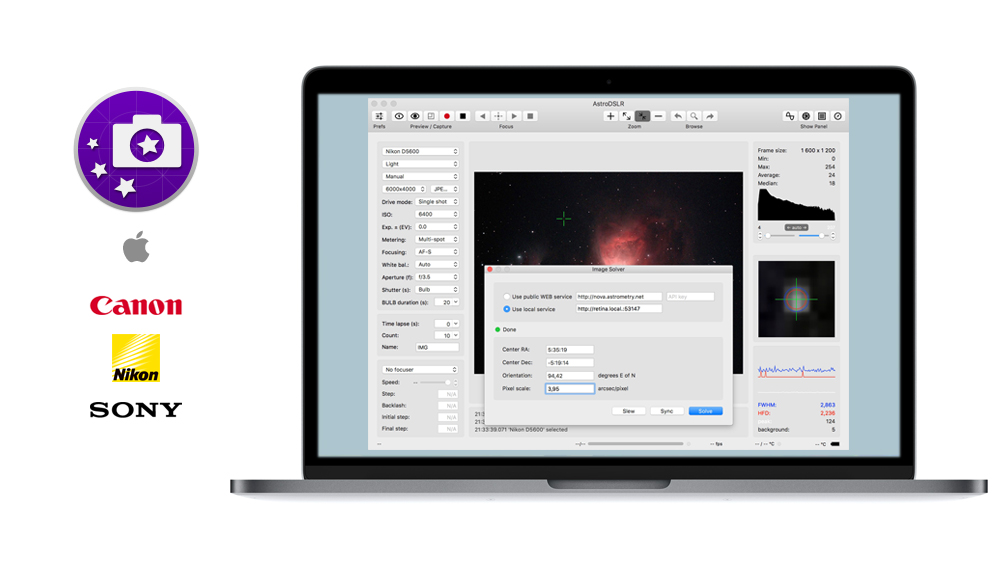This screenshot has width=1000, height=565.
Task: Click the blue histogram stretch slider
Action: (812, 236)
